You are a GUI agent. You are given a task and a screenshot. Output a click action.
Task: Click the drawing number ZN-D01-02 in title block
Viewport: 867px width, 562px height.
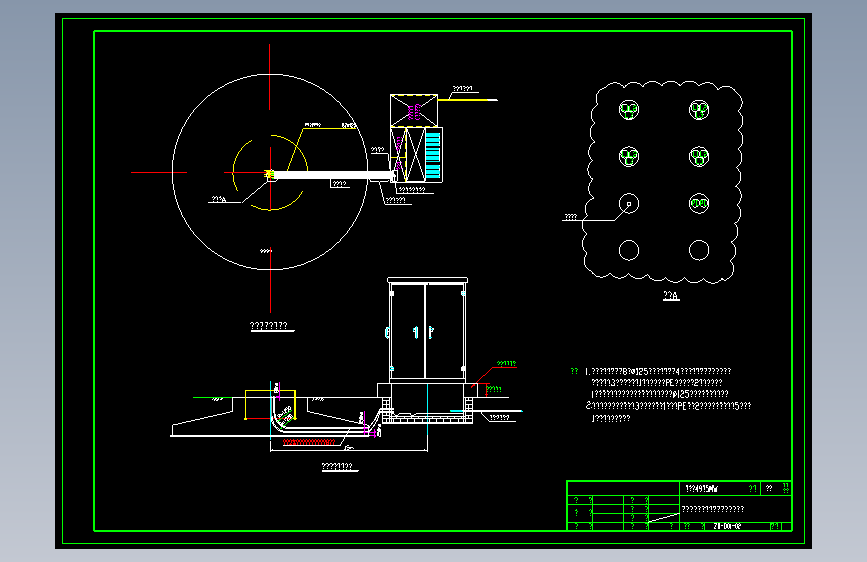click(727, 526)
